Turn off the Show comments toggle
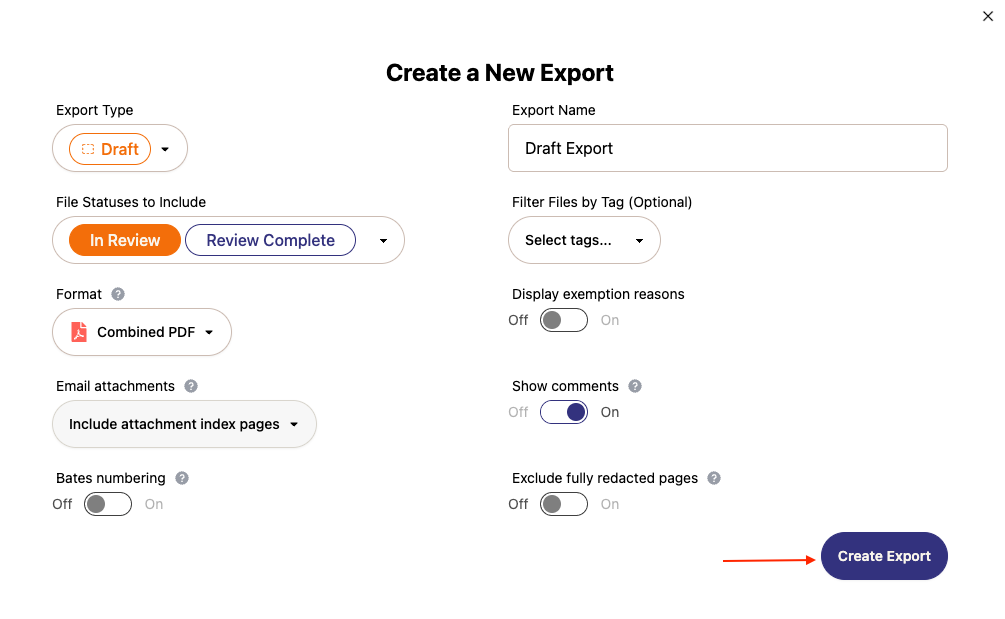 click(x=563, y=412)
